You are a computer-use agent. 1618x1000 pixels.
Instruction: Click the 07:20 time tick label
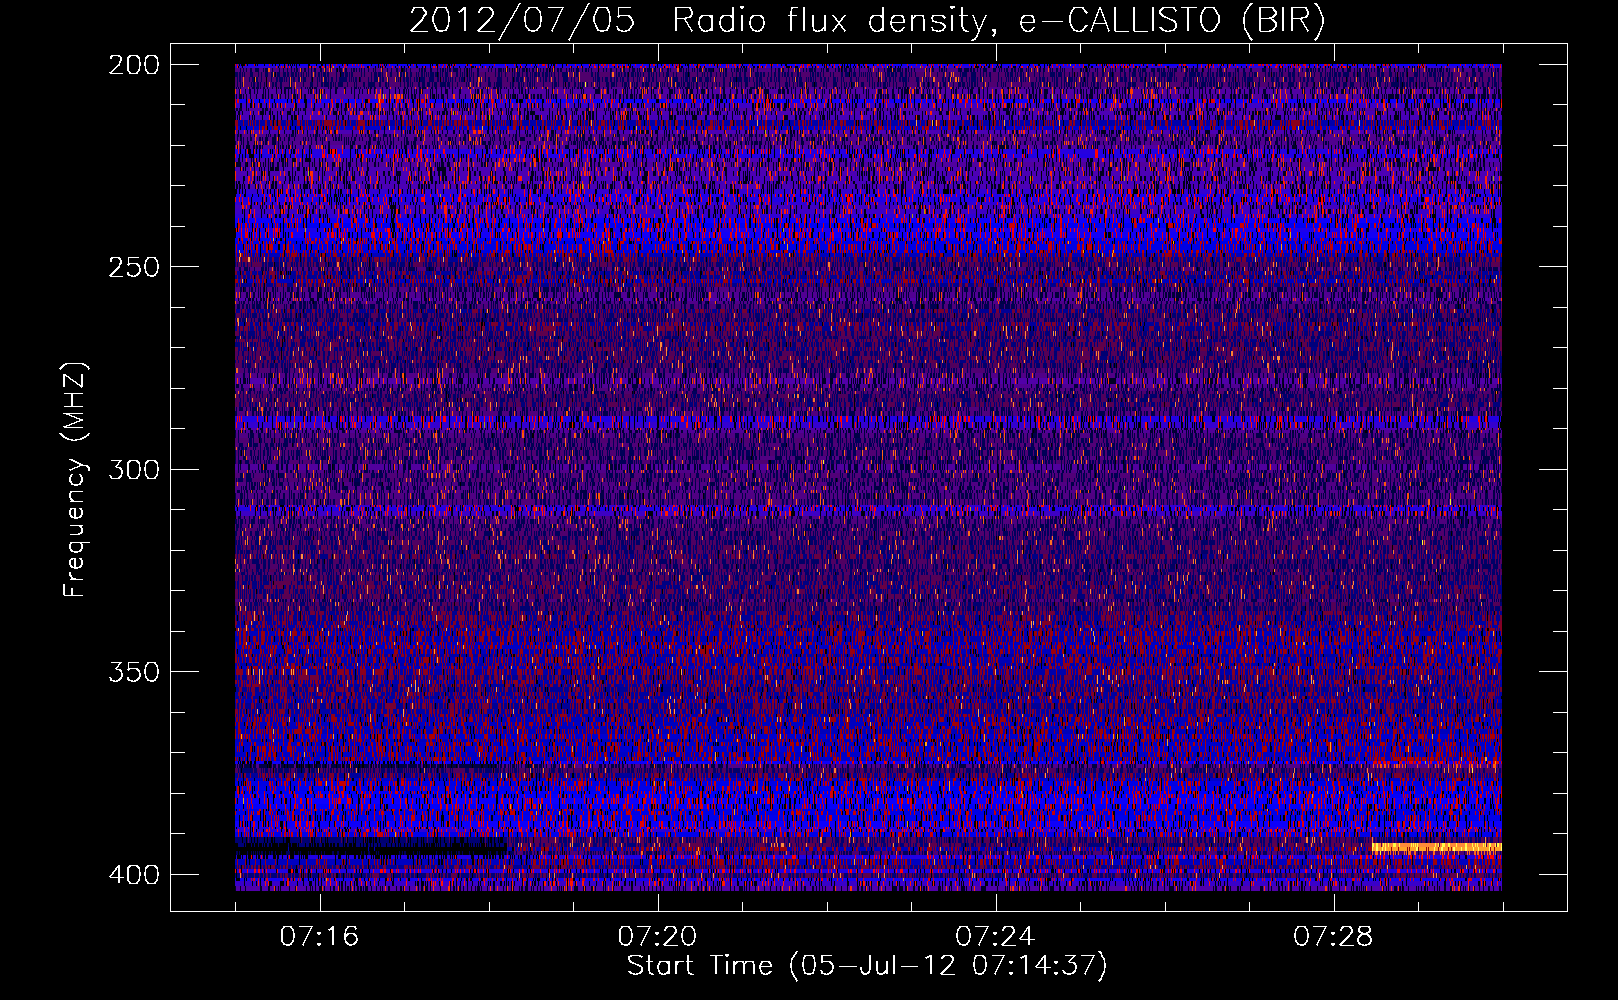tap(657, 937)
